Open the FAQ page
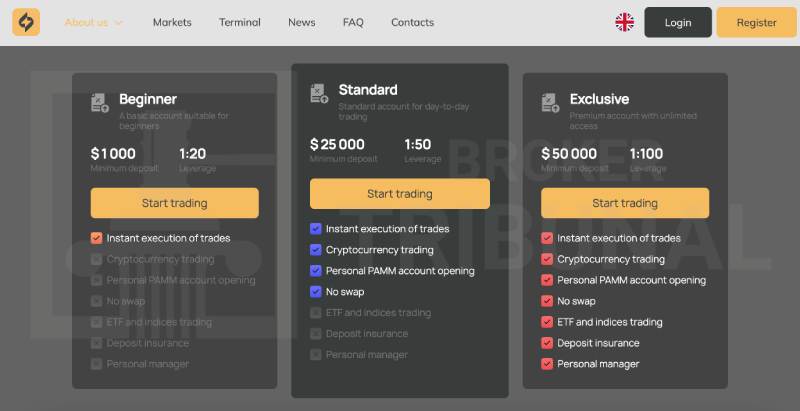 point(353,22)
